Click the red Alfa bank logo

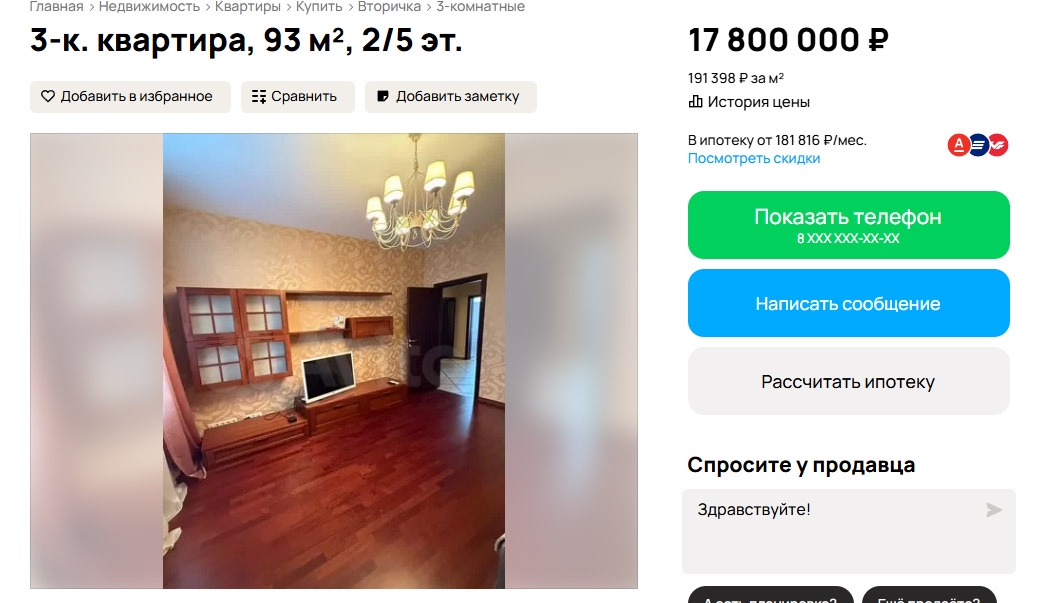pos(959,145)
